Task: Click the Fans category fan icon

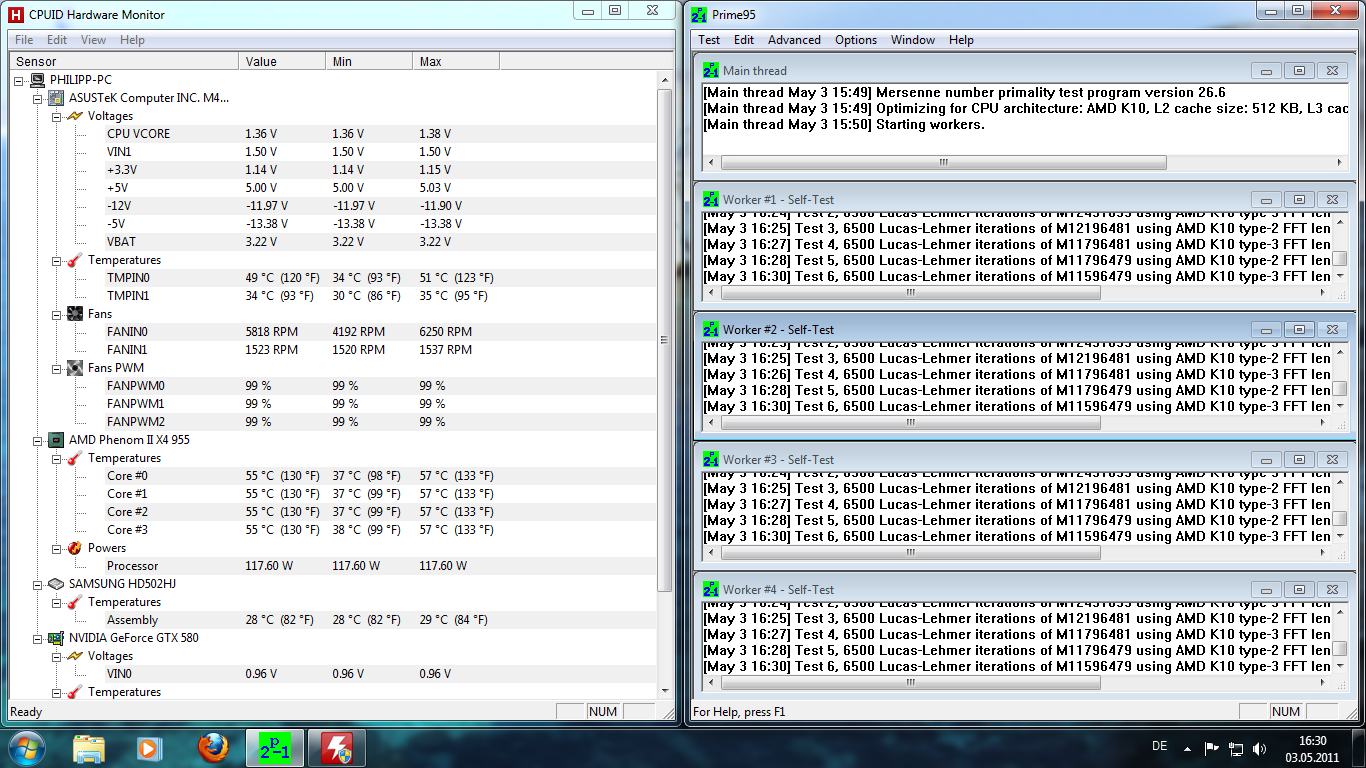Action: click(x=75, y=314)
